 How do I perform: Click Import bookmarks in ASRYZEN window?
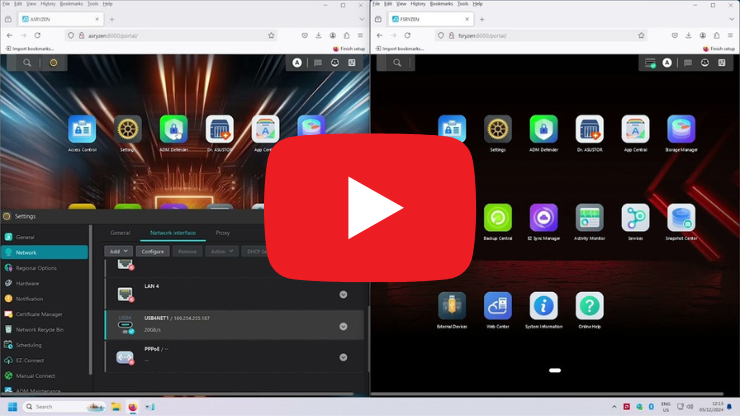(x=30, y=49)
